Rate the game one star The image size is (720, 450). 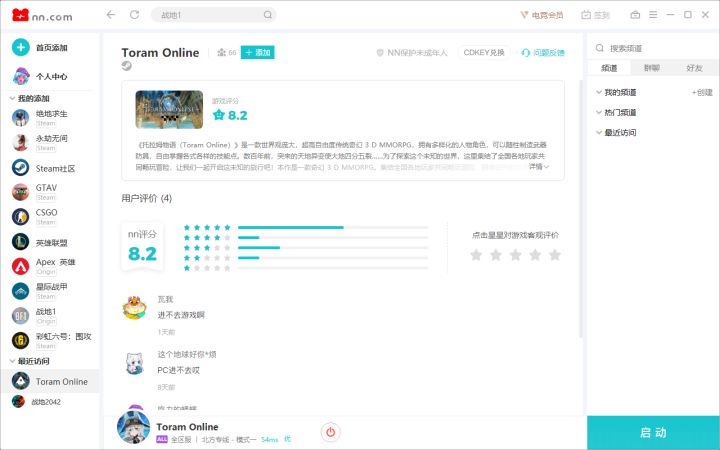pyautogui.click(x=476, y=254)
